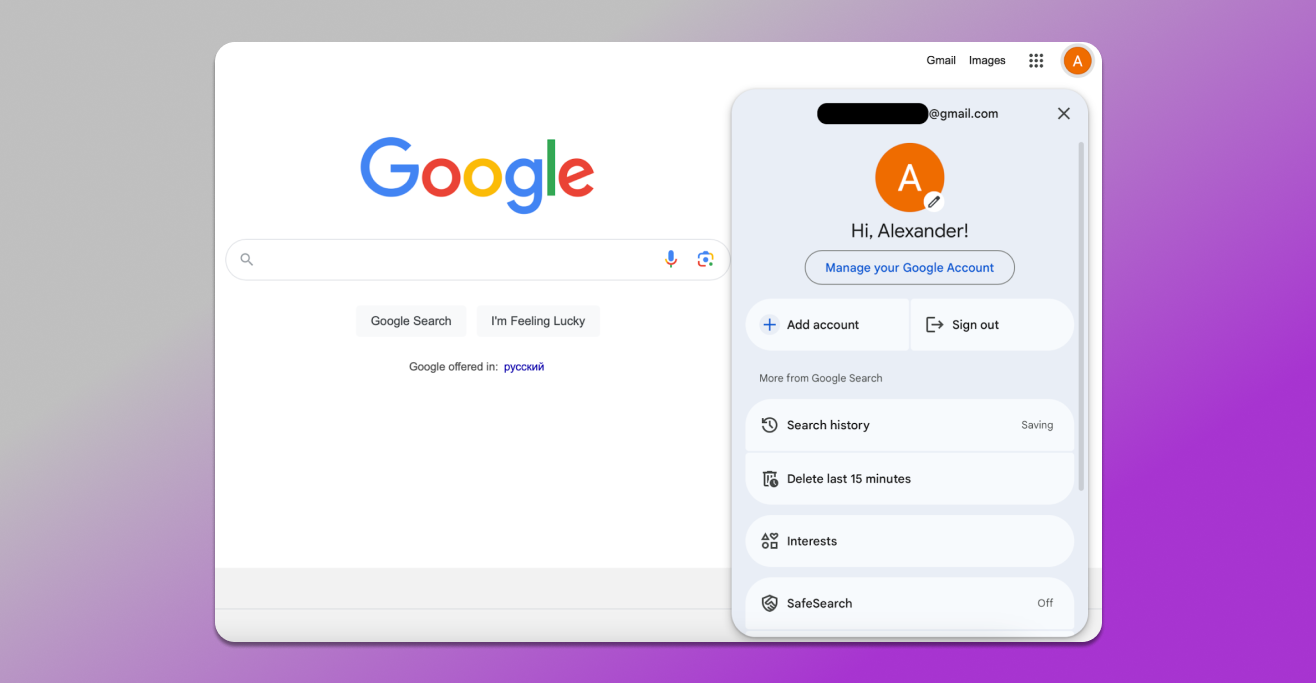1316x683 pixels.
Task: Click the plus icon for Add account
Action: [x=770, y=325]
